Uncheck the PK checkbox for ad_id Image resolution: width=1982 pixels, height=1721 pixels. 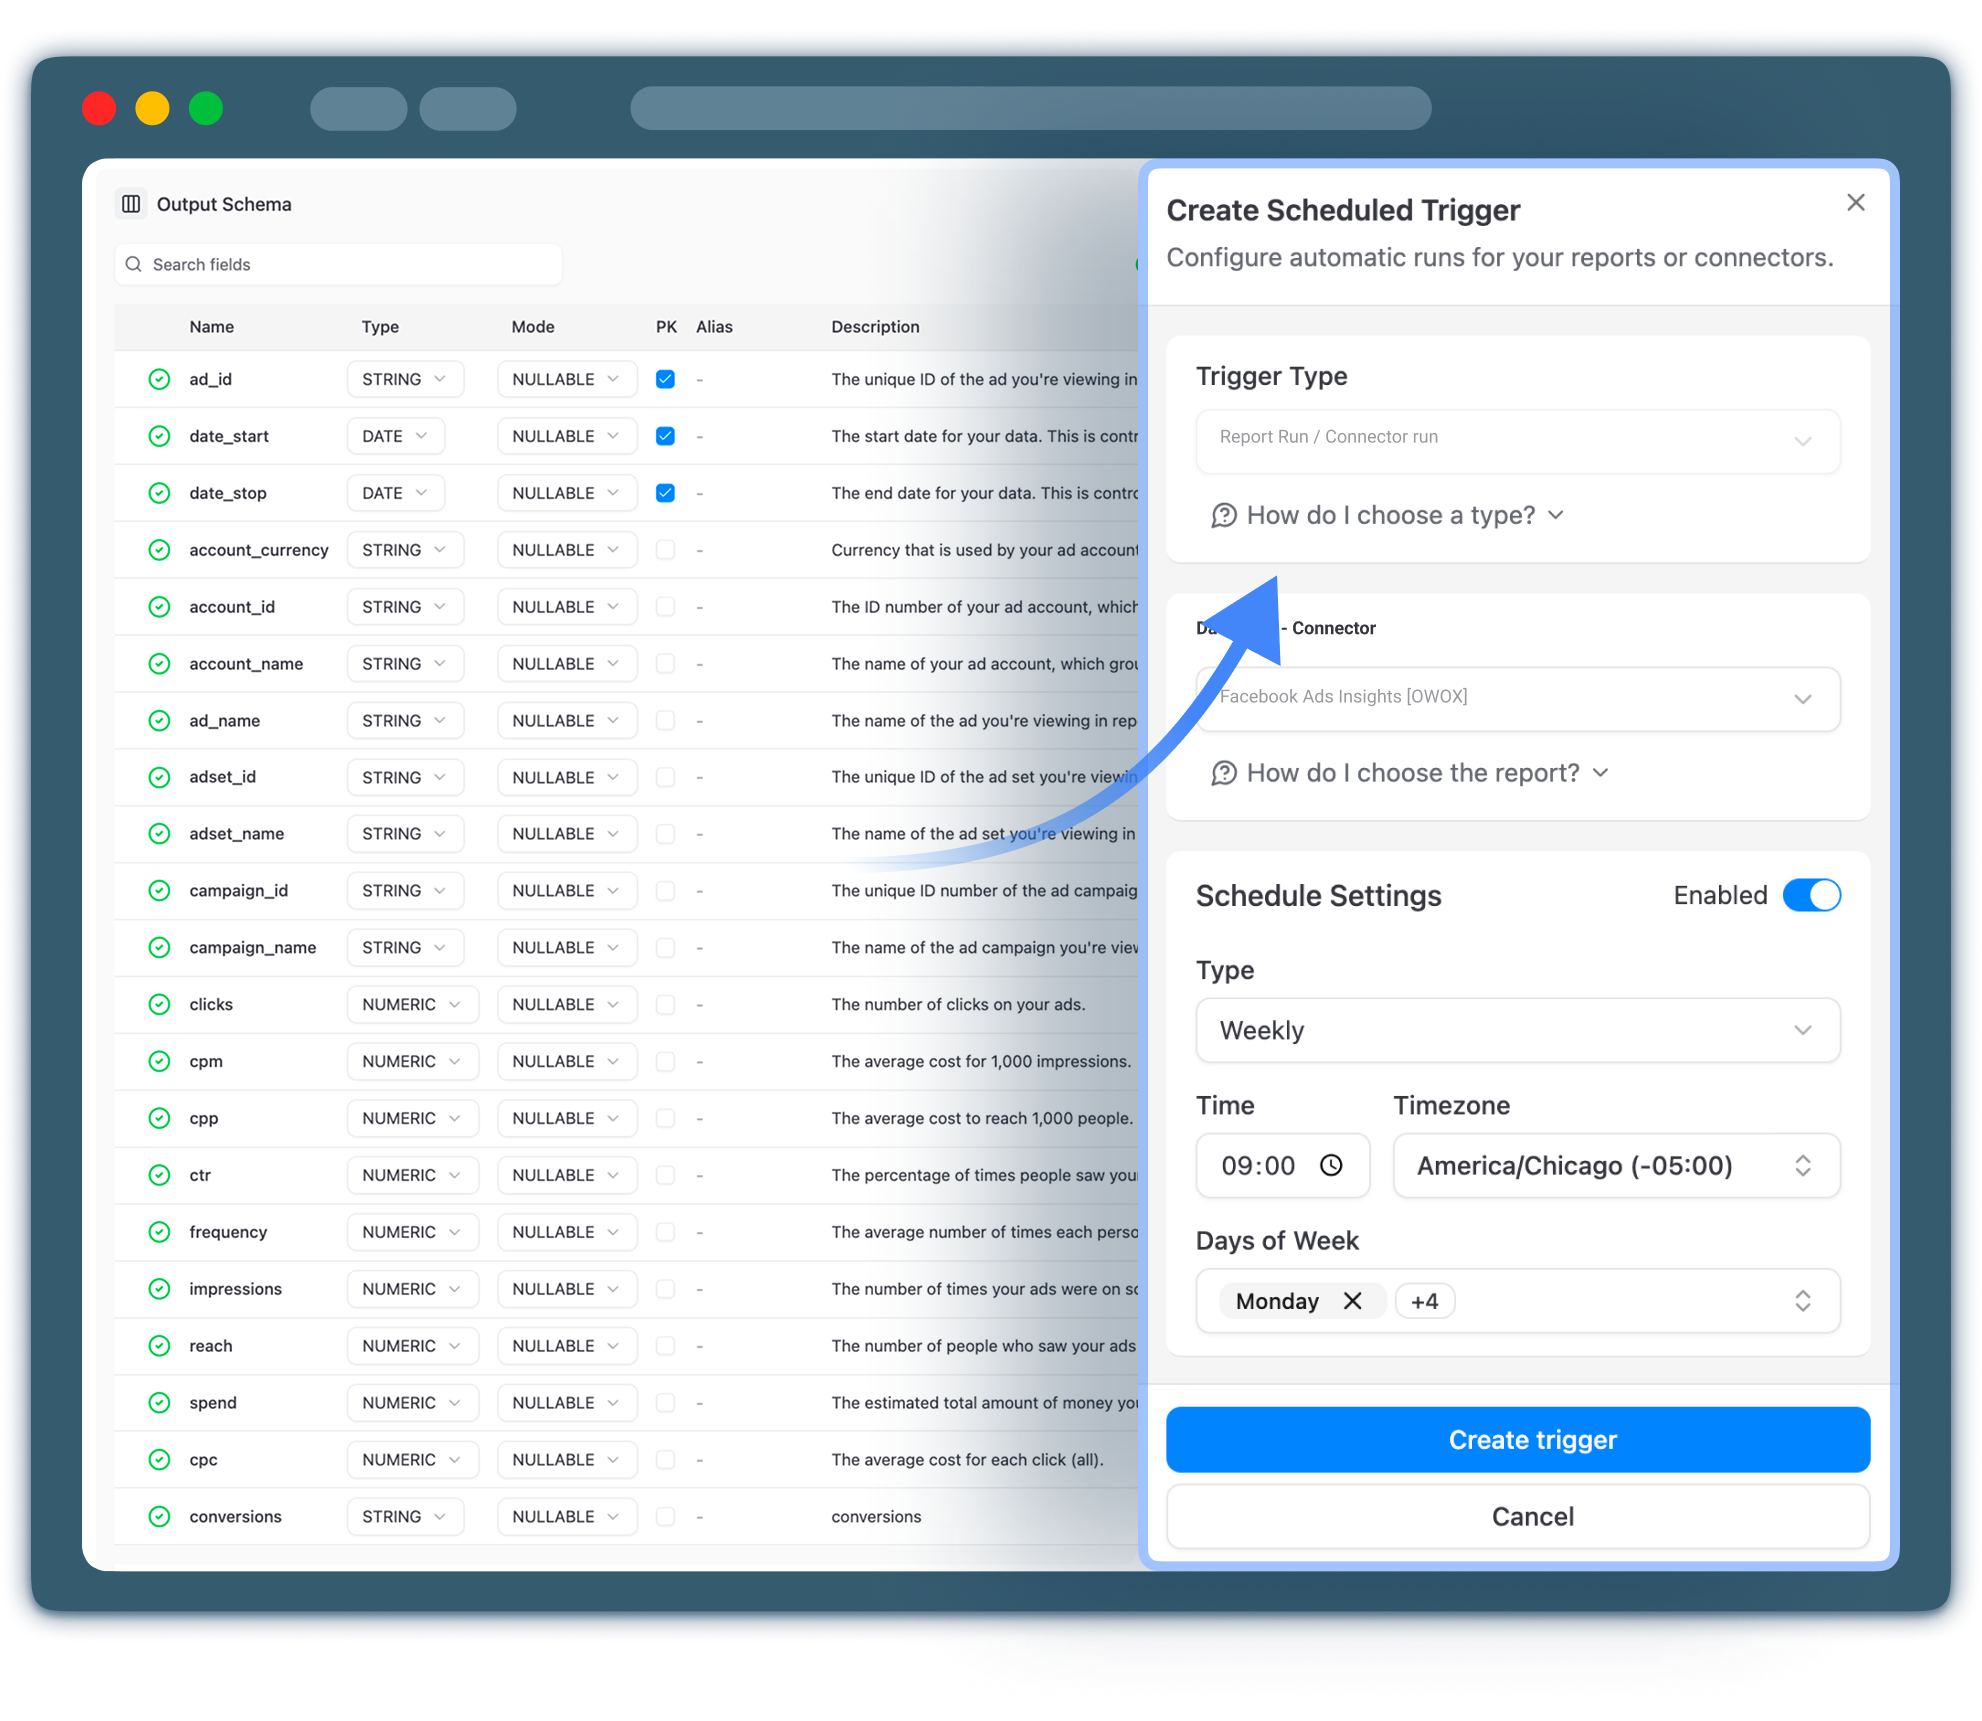point(665,379)
